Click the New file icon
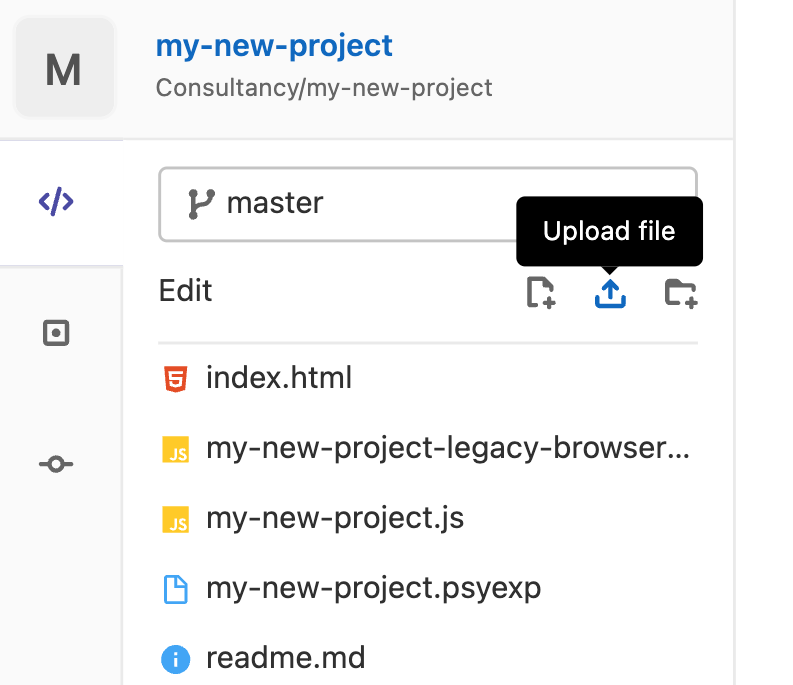 541,292
